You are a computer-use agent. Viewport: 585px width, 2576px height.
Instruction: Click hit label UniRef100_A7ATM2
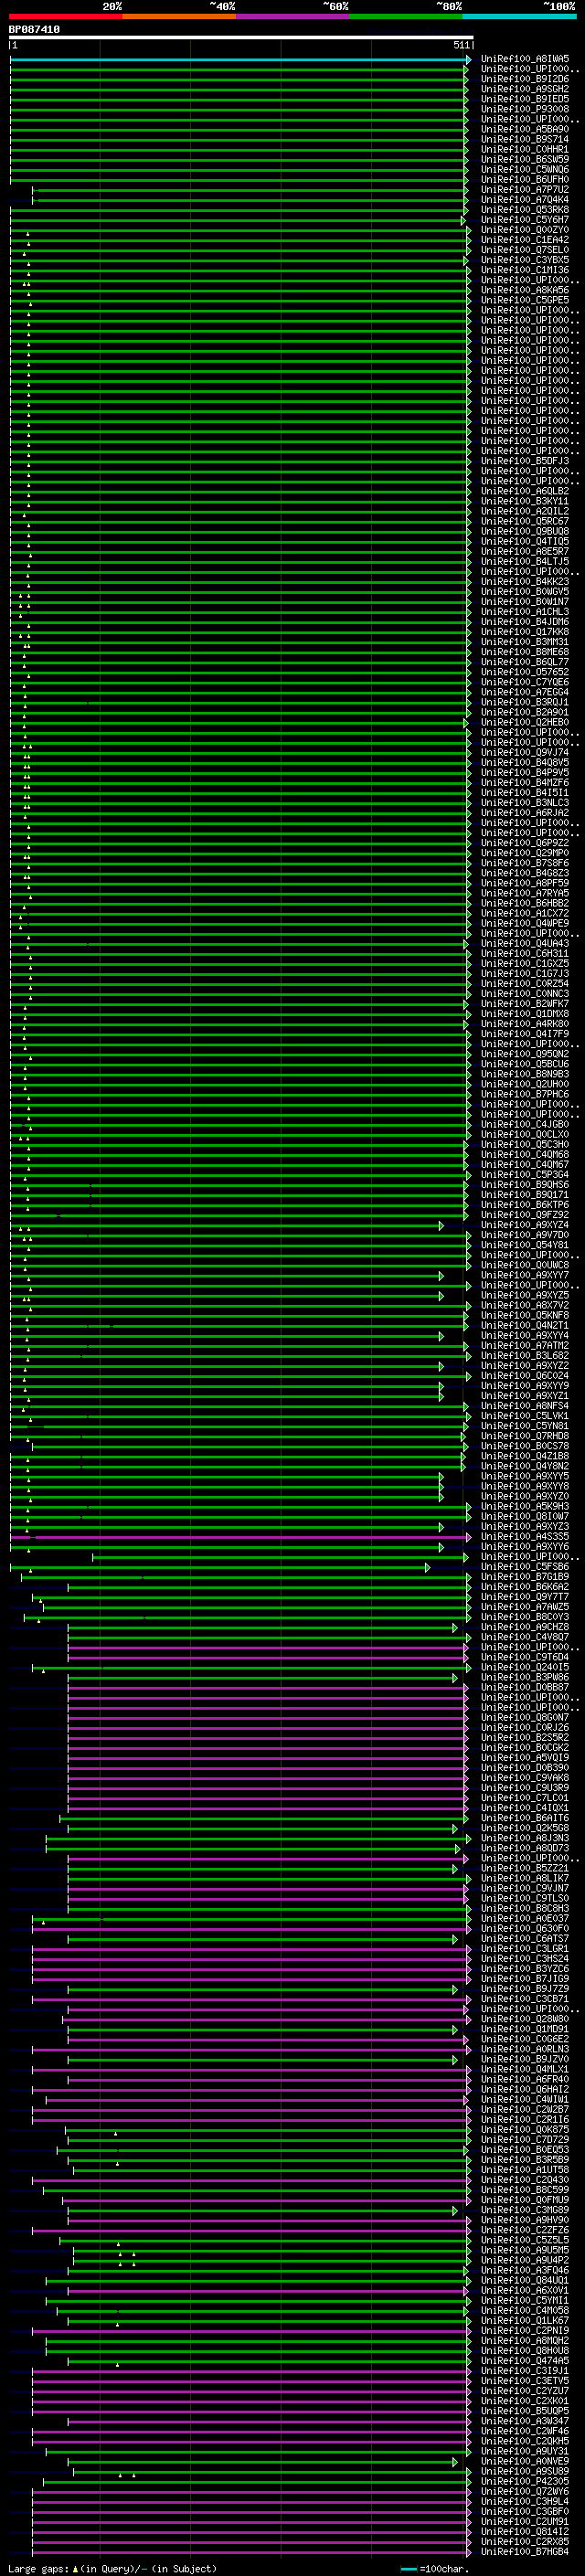pyautogui.click(x=525, y=1346)
